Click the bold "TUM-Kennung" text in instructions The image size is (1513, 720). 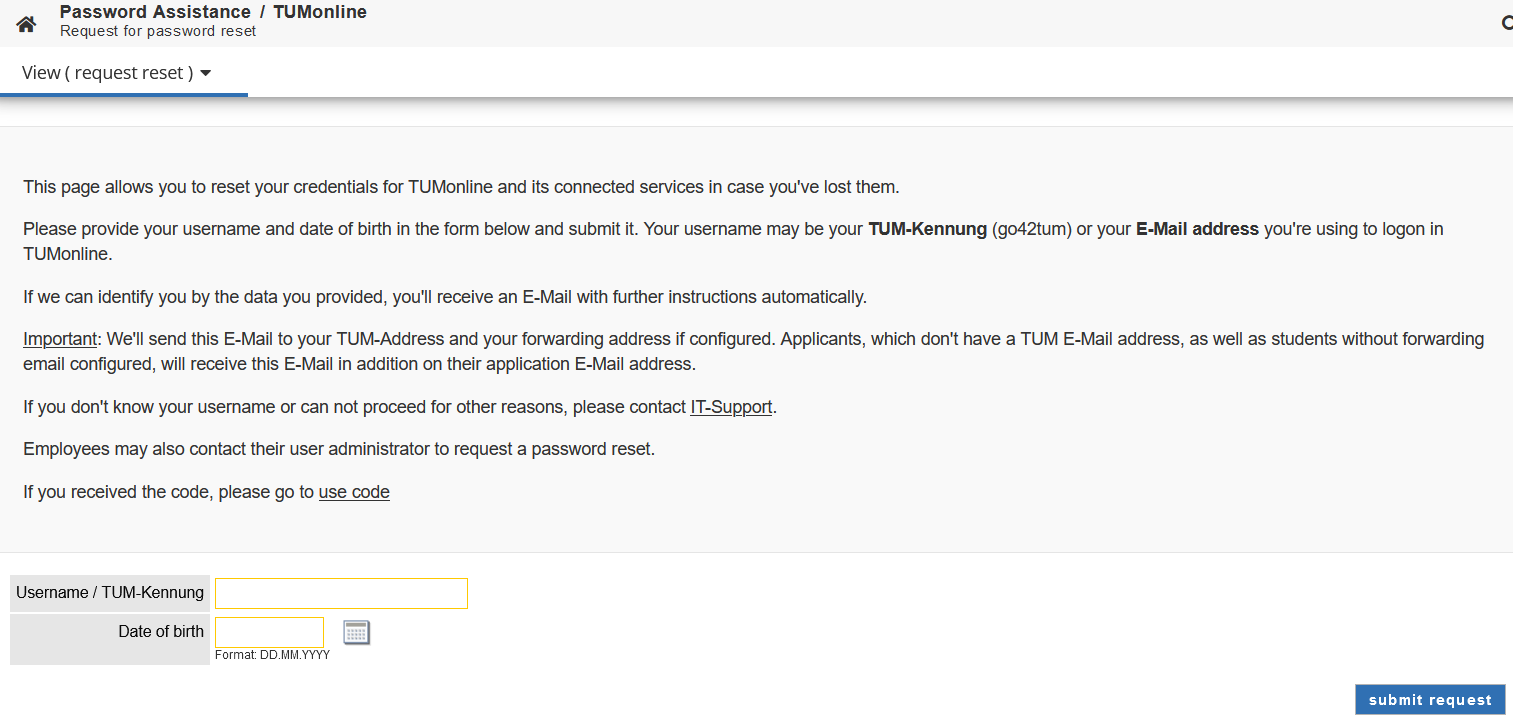927,229
